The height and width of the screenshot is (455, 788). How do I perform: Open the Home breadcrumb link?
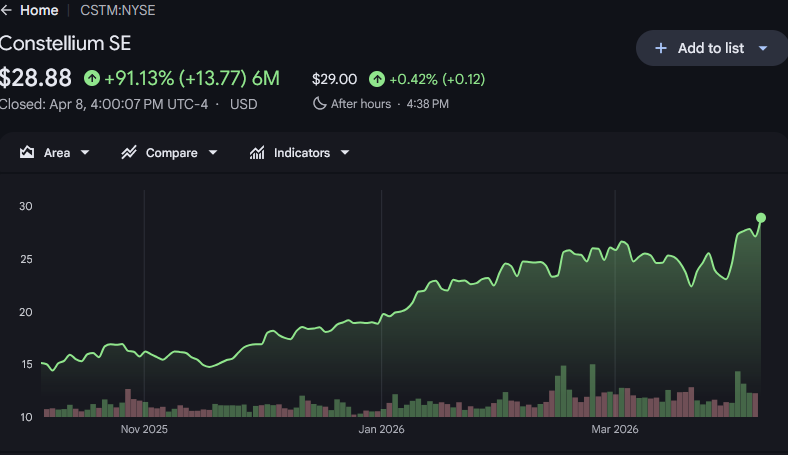39,10
